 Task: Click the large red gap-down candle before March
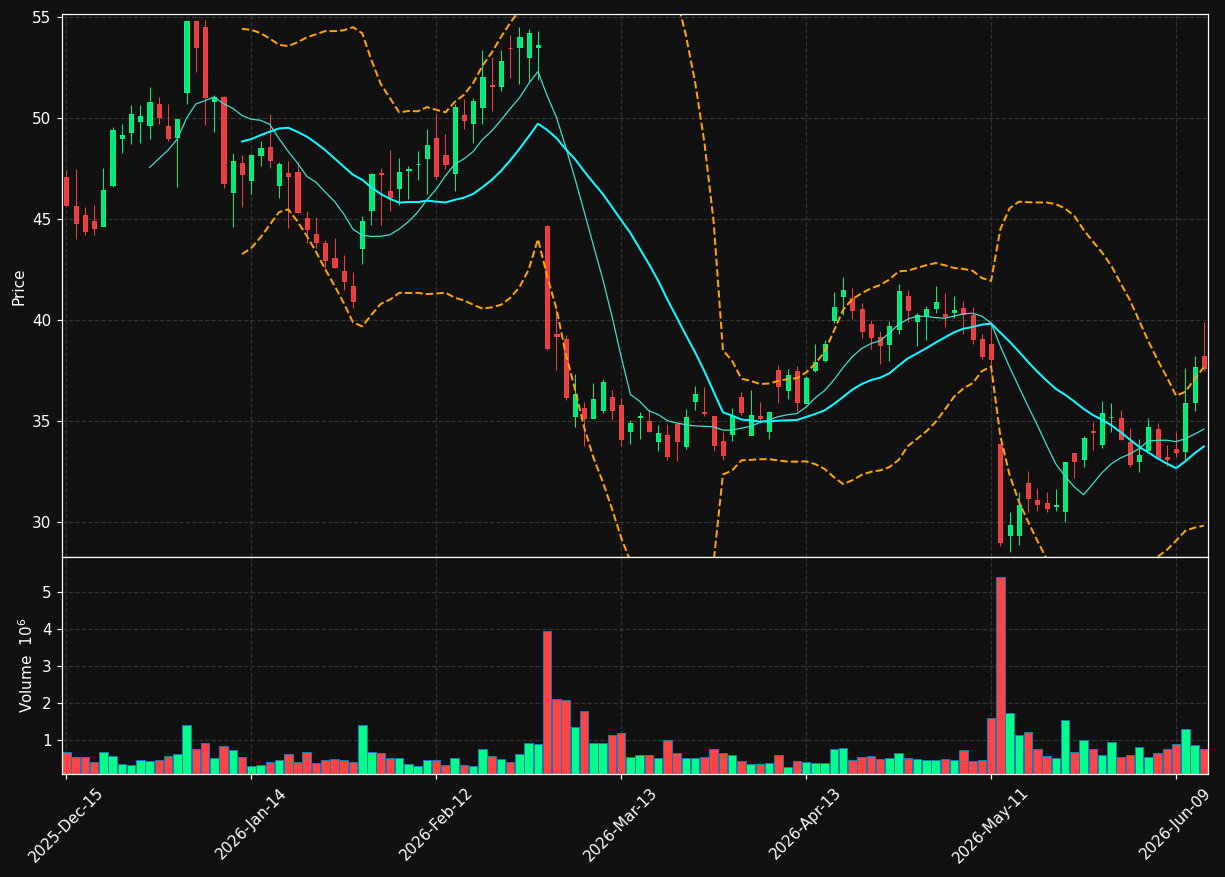point(547,287)
